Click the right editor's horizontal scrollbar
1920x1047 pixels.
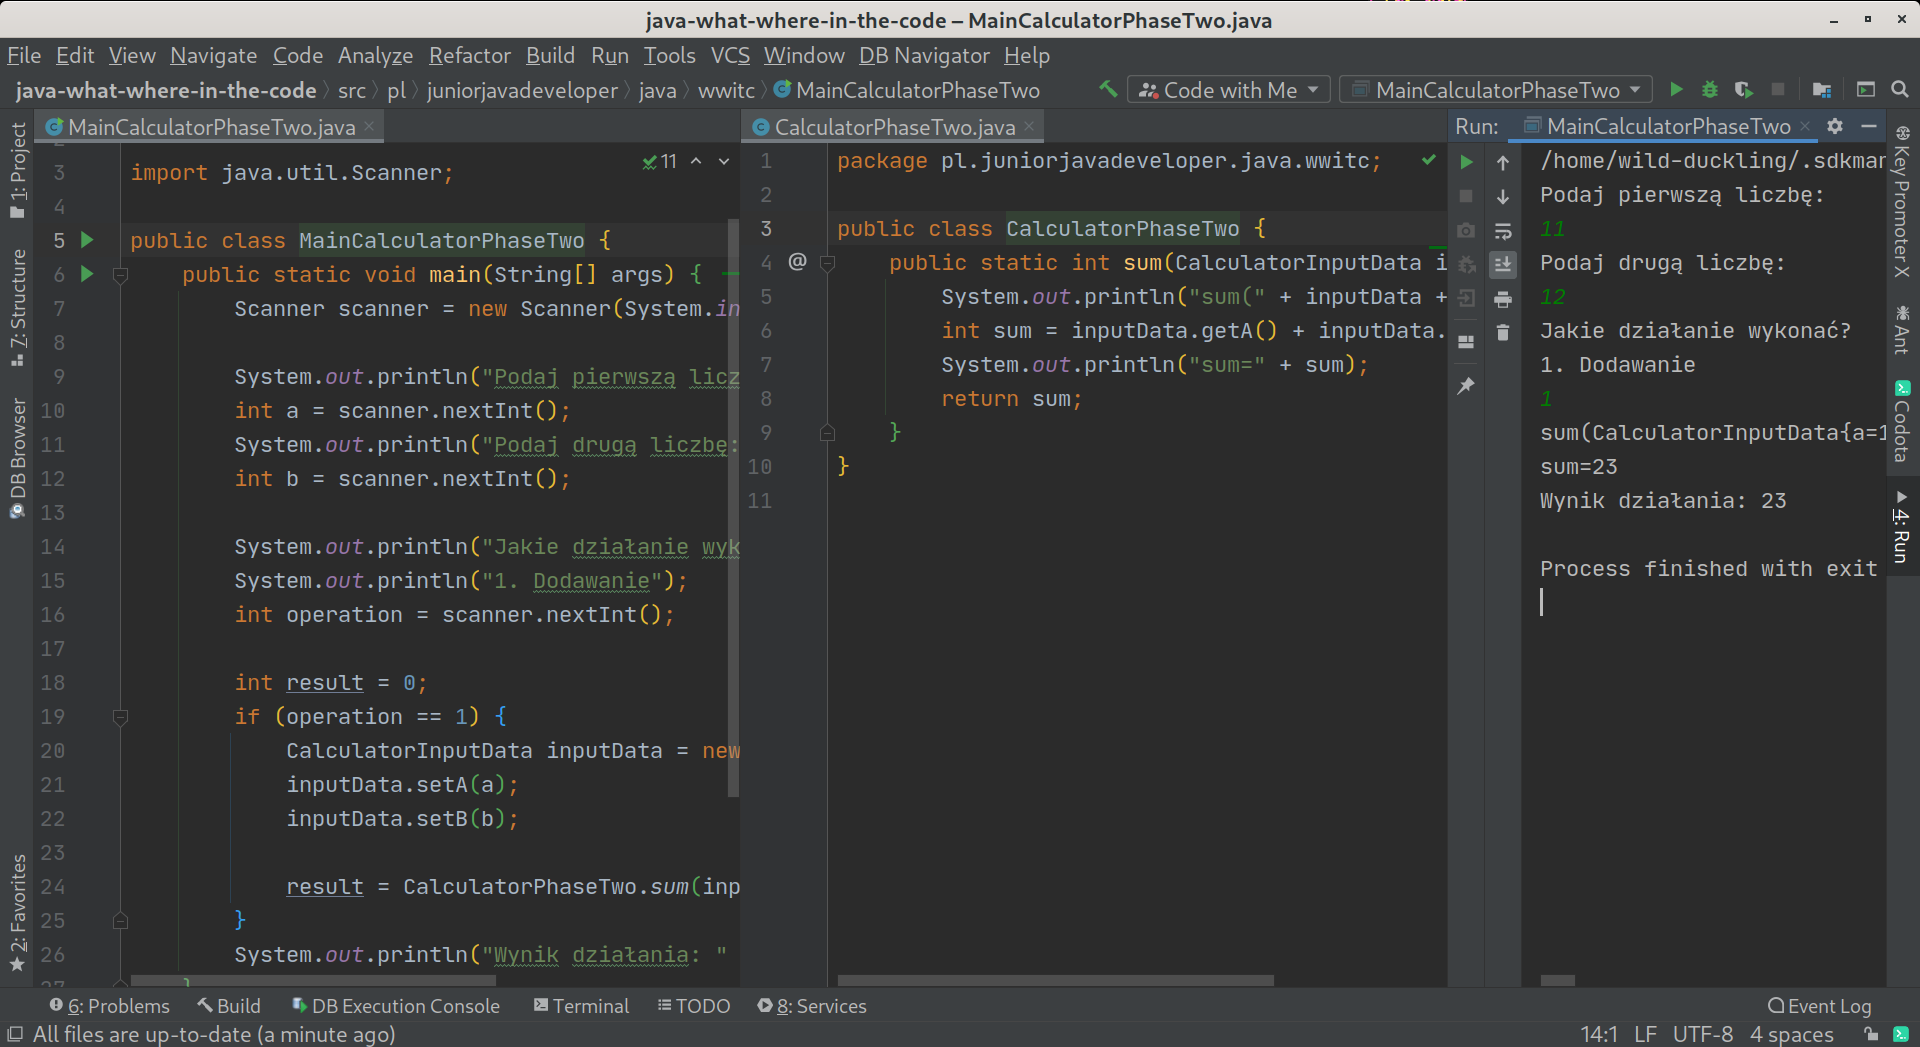tap(1055, 980)
